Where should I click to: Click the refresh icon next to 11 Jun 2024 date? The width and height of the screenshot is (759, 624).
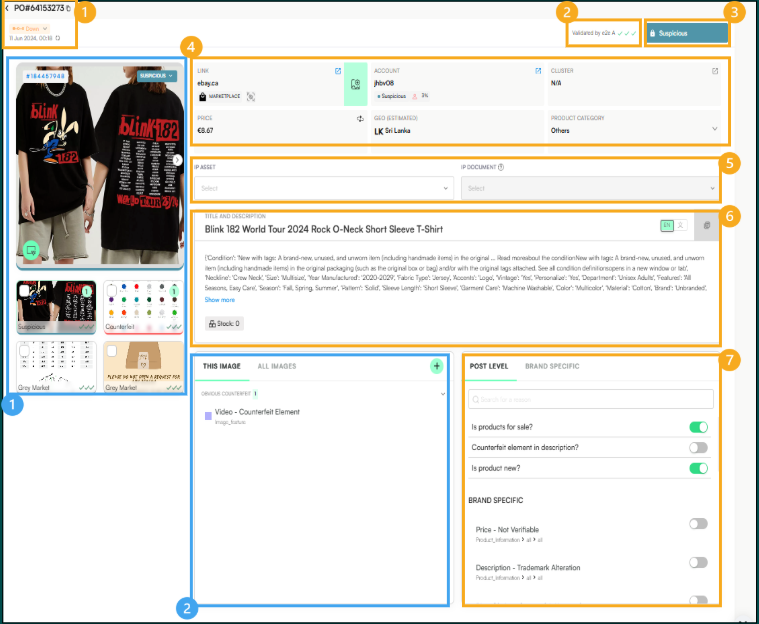click(58, 38)
